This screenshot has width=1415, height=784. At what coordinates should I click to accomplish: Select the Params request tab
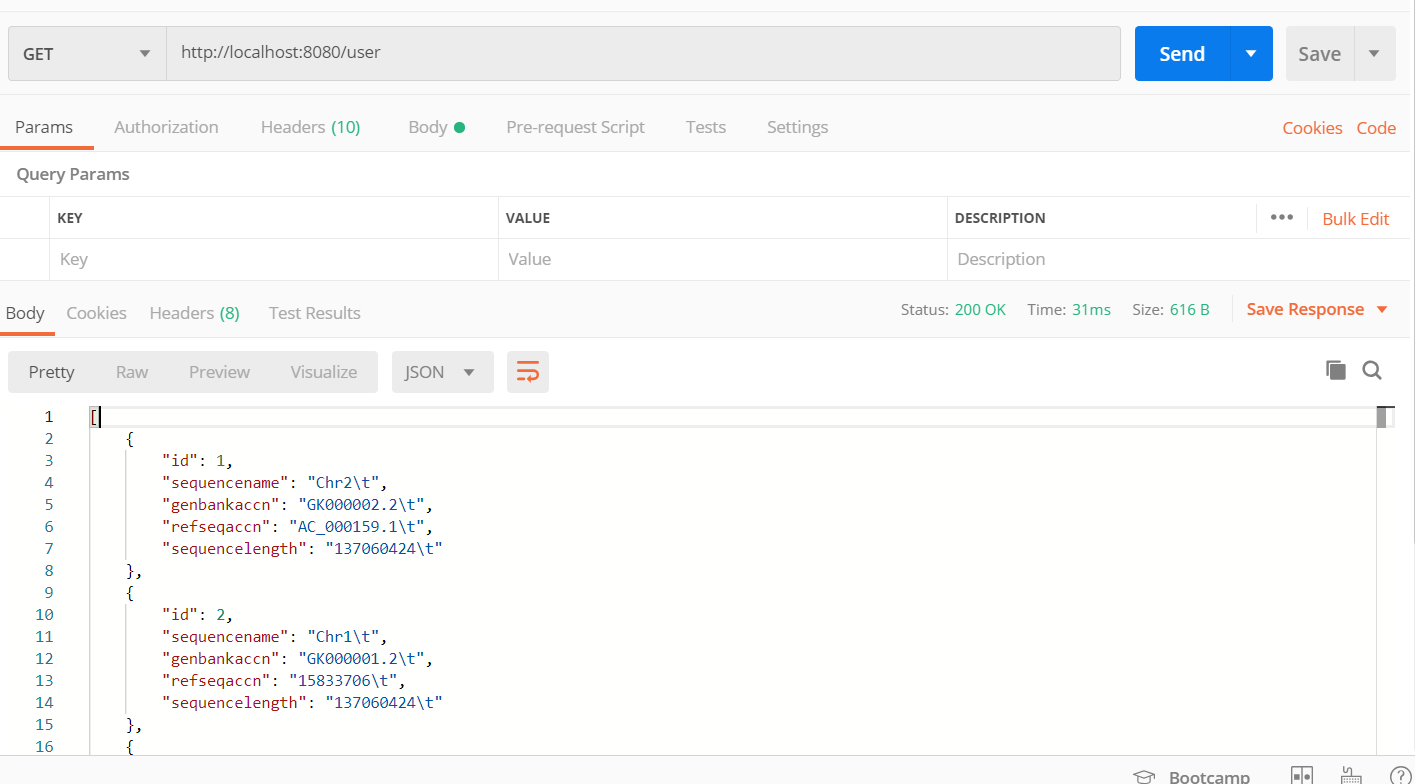point(44,127)
